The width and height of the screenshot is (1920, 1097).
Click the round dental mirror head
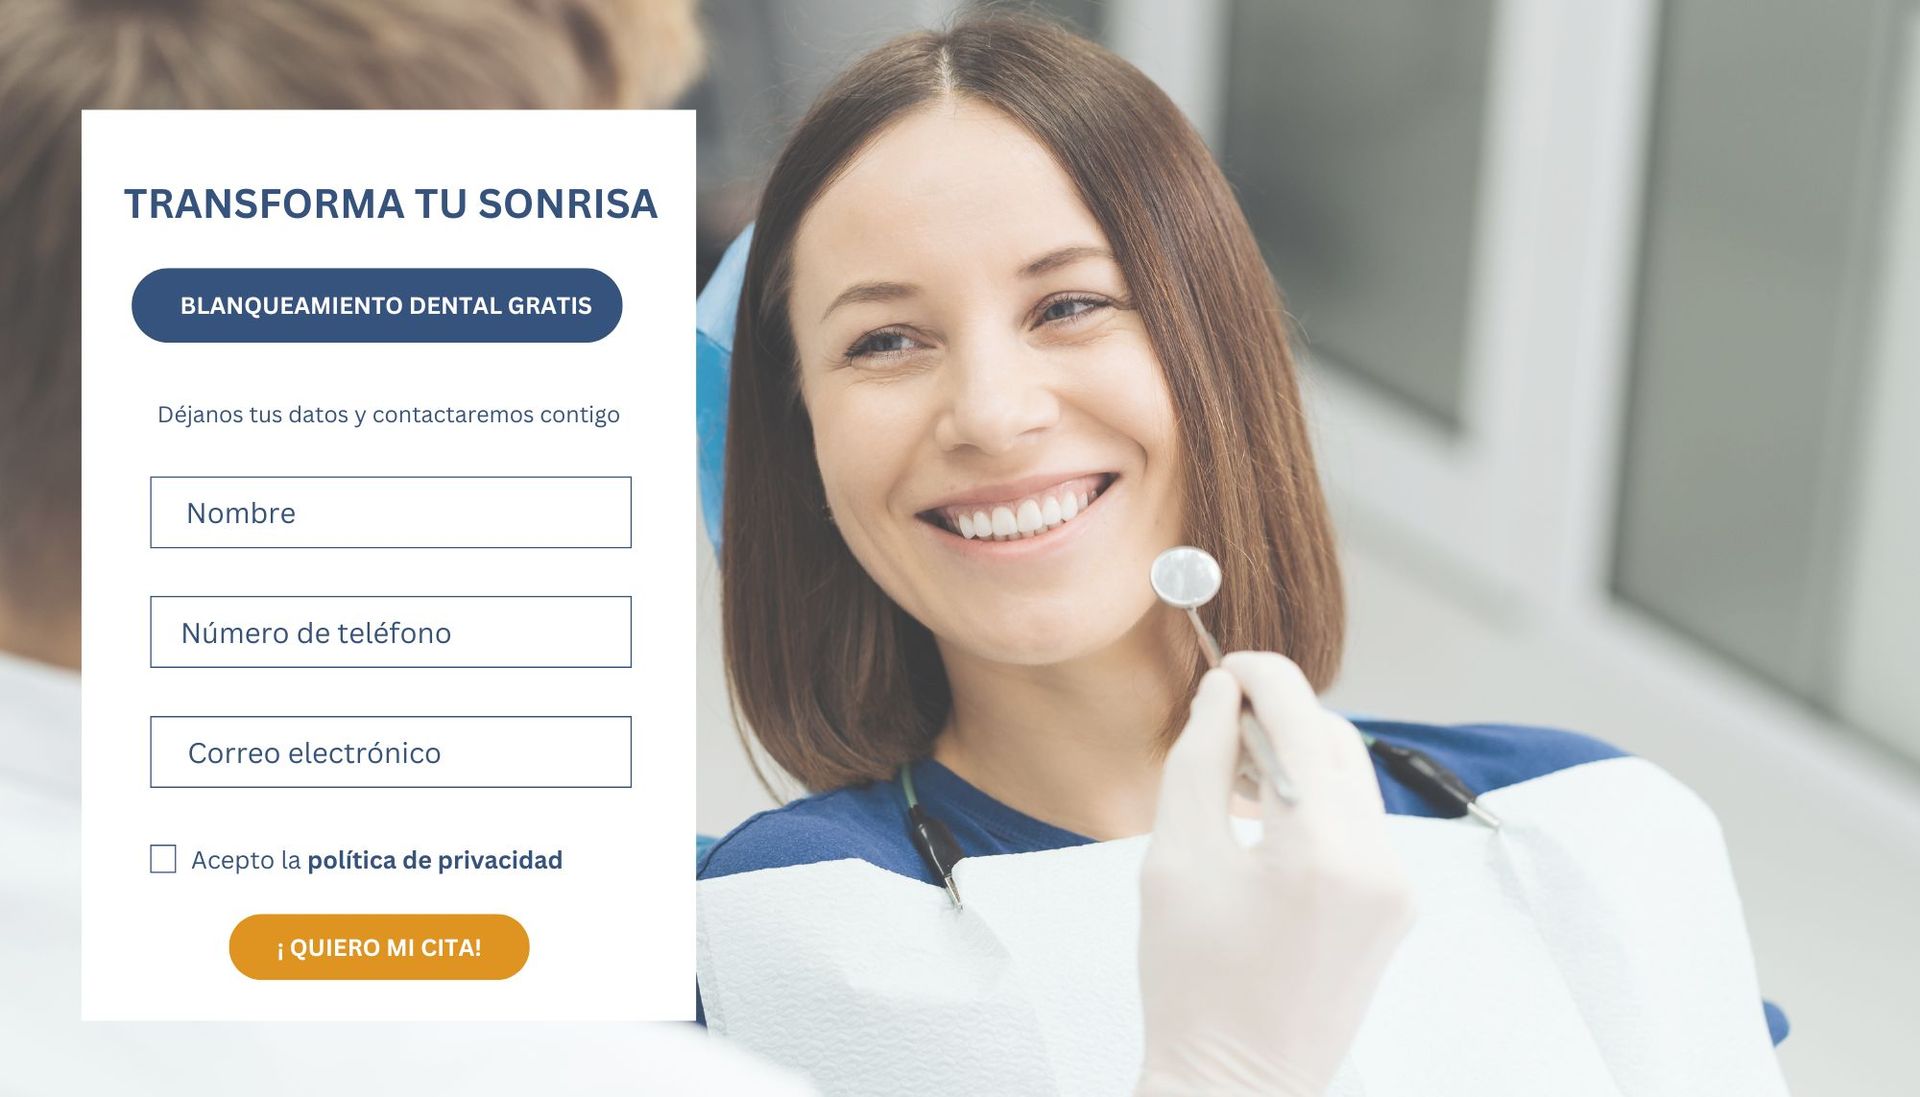click(1186, 577)
